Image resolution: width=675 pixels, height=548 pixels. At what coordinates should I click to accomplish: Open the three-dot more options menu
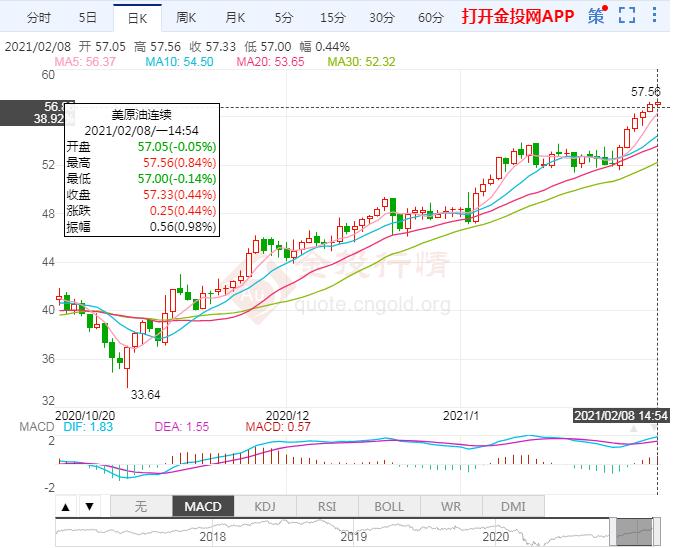tap(656, 16)
